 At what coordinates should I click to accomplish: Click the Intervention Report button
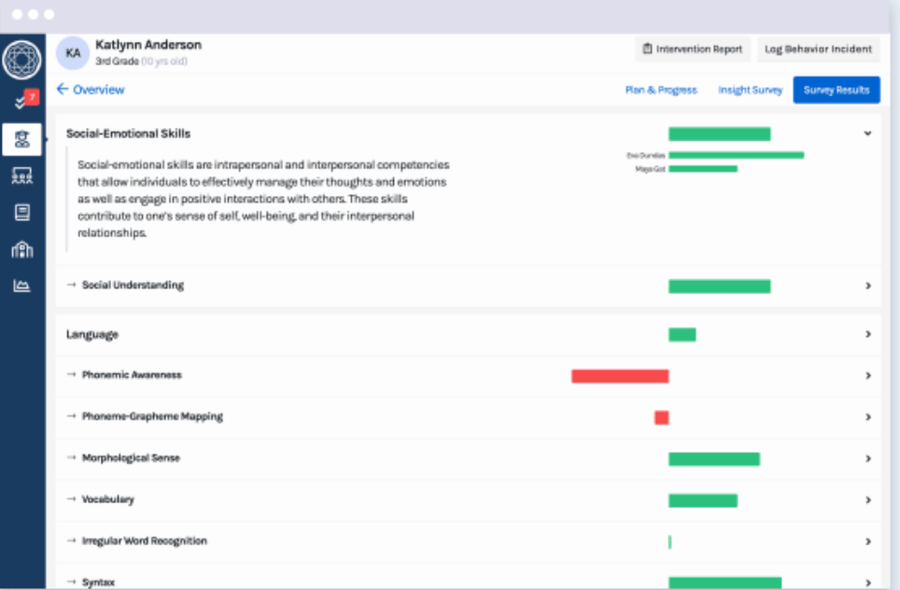(692, 49)
